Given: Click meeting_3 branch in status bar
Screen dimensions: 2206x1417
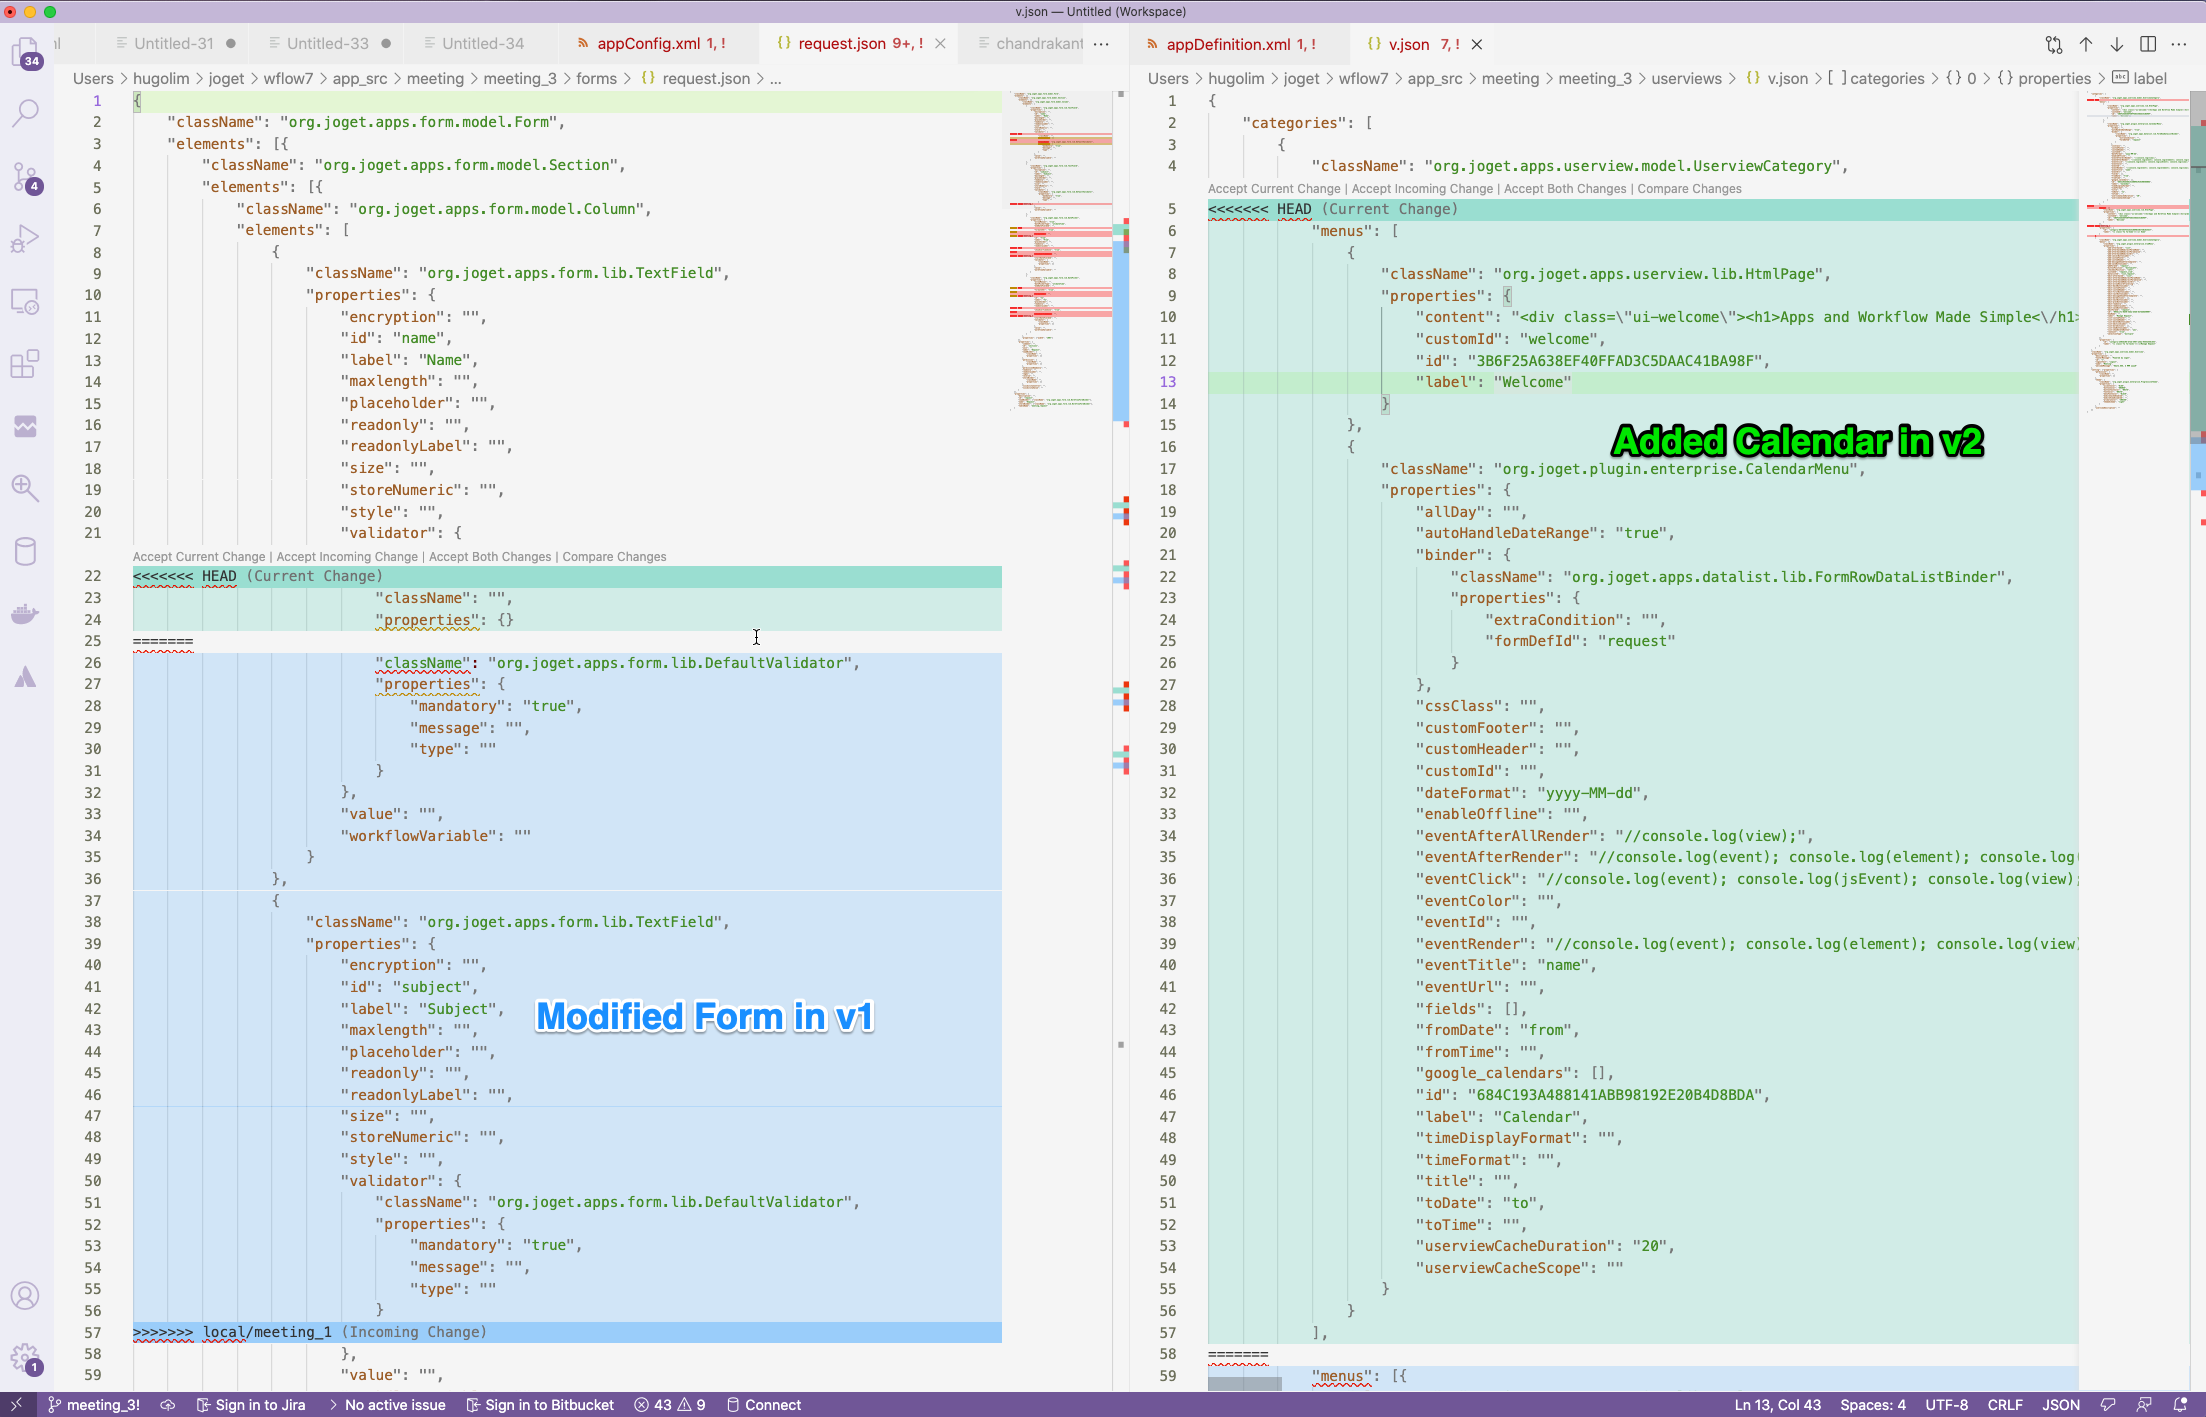Looking at the screenshot, I should (95, 1405).
